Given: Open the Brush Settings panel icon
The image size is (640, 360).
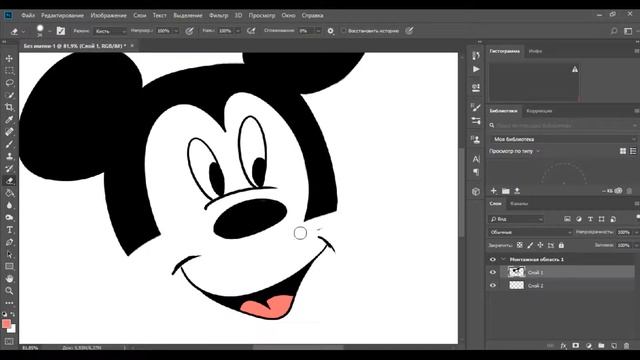Looking at the screenshot, I should [x=476, y=107].
